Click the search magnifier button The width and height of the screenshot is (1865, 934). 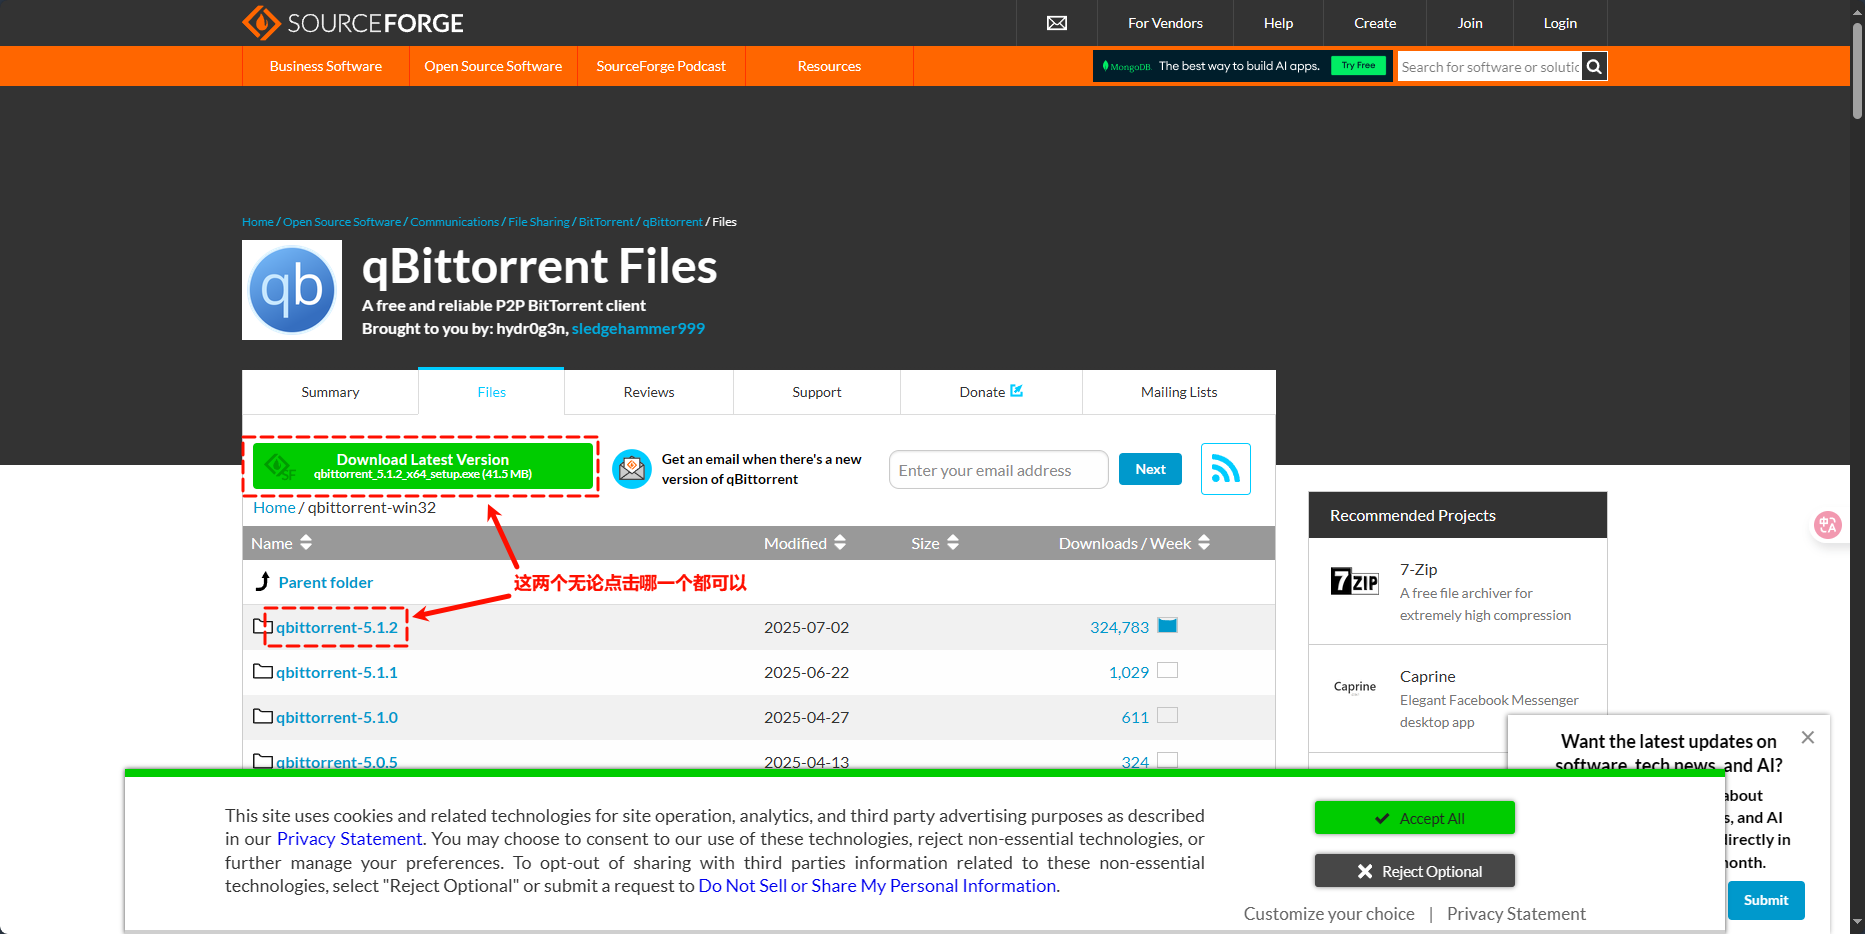tap(1594, 67)
